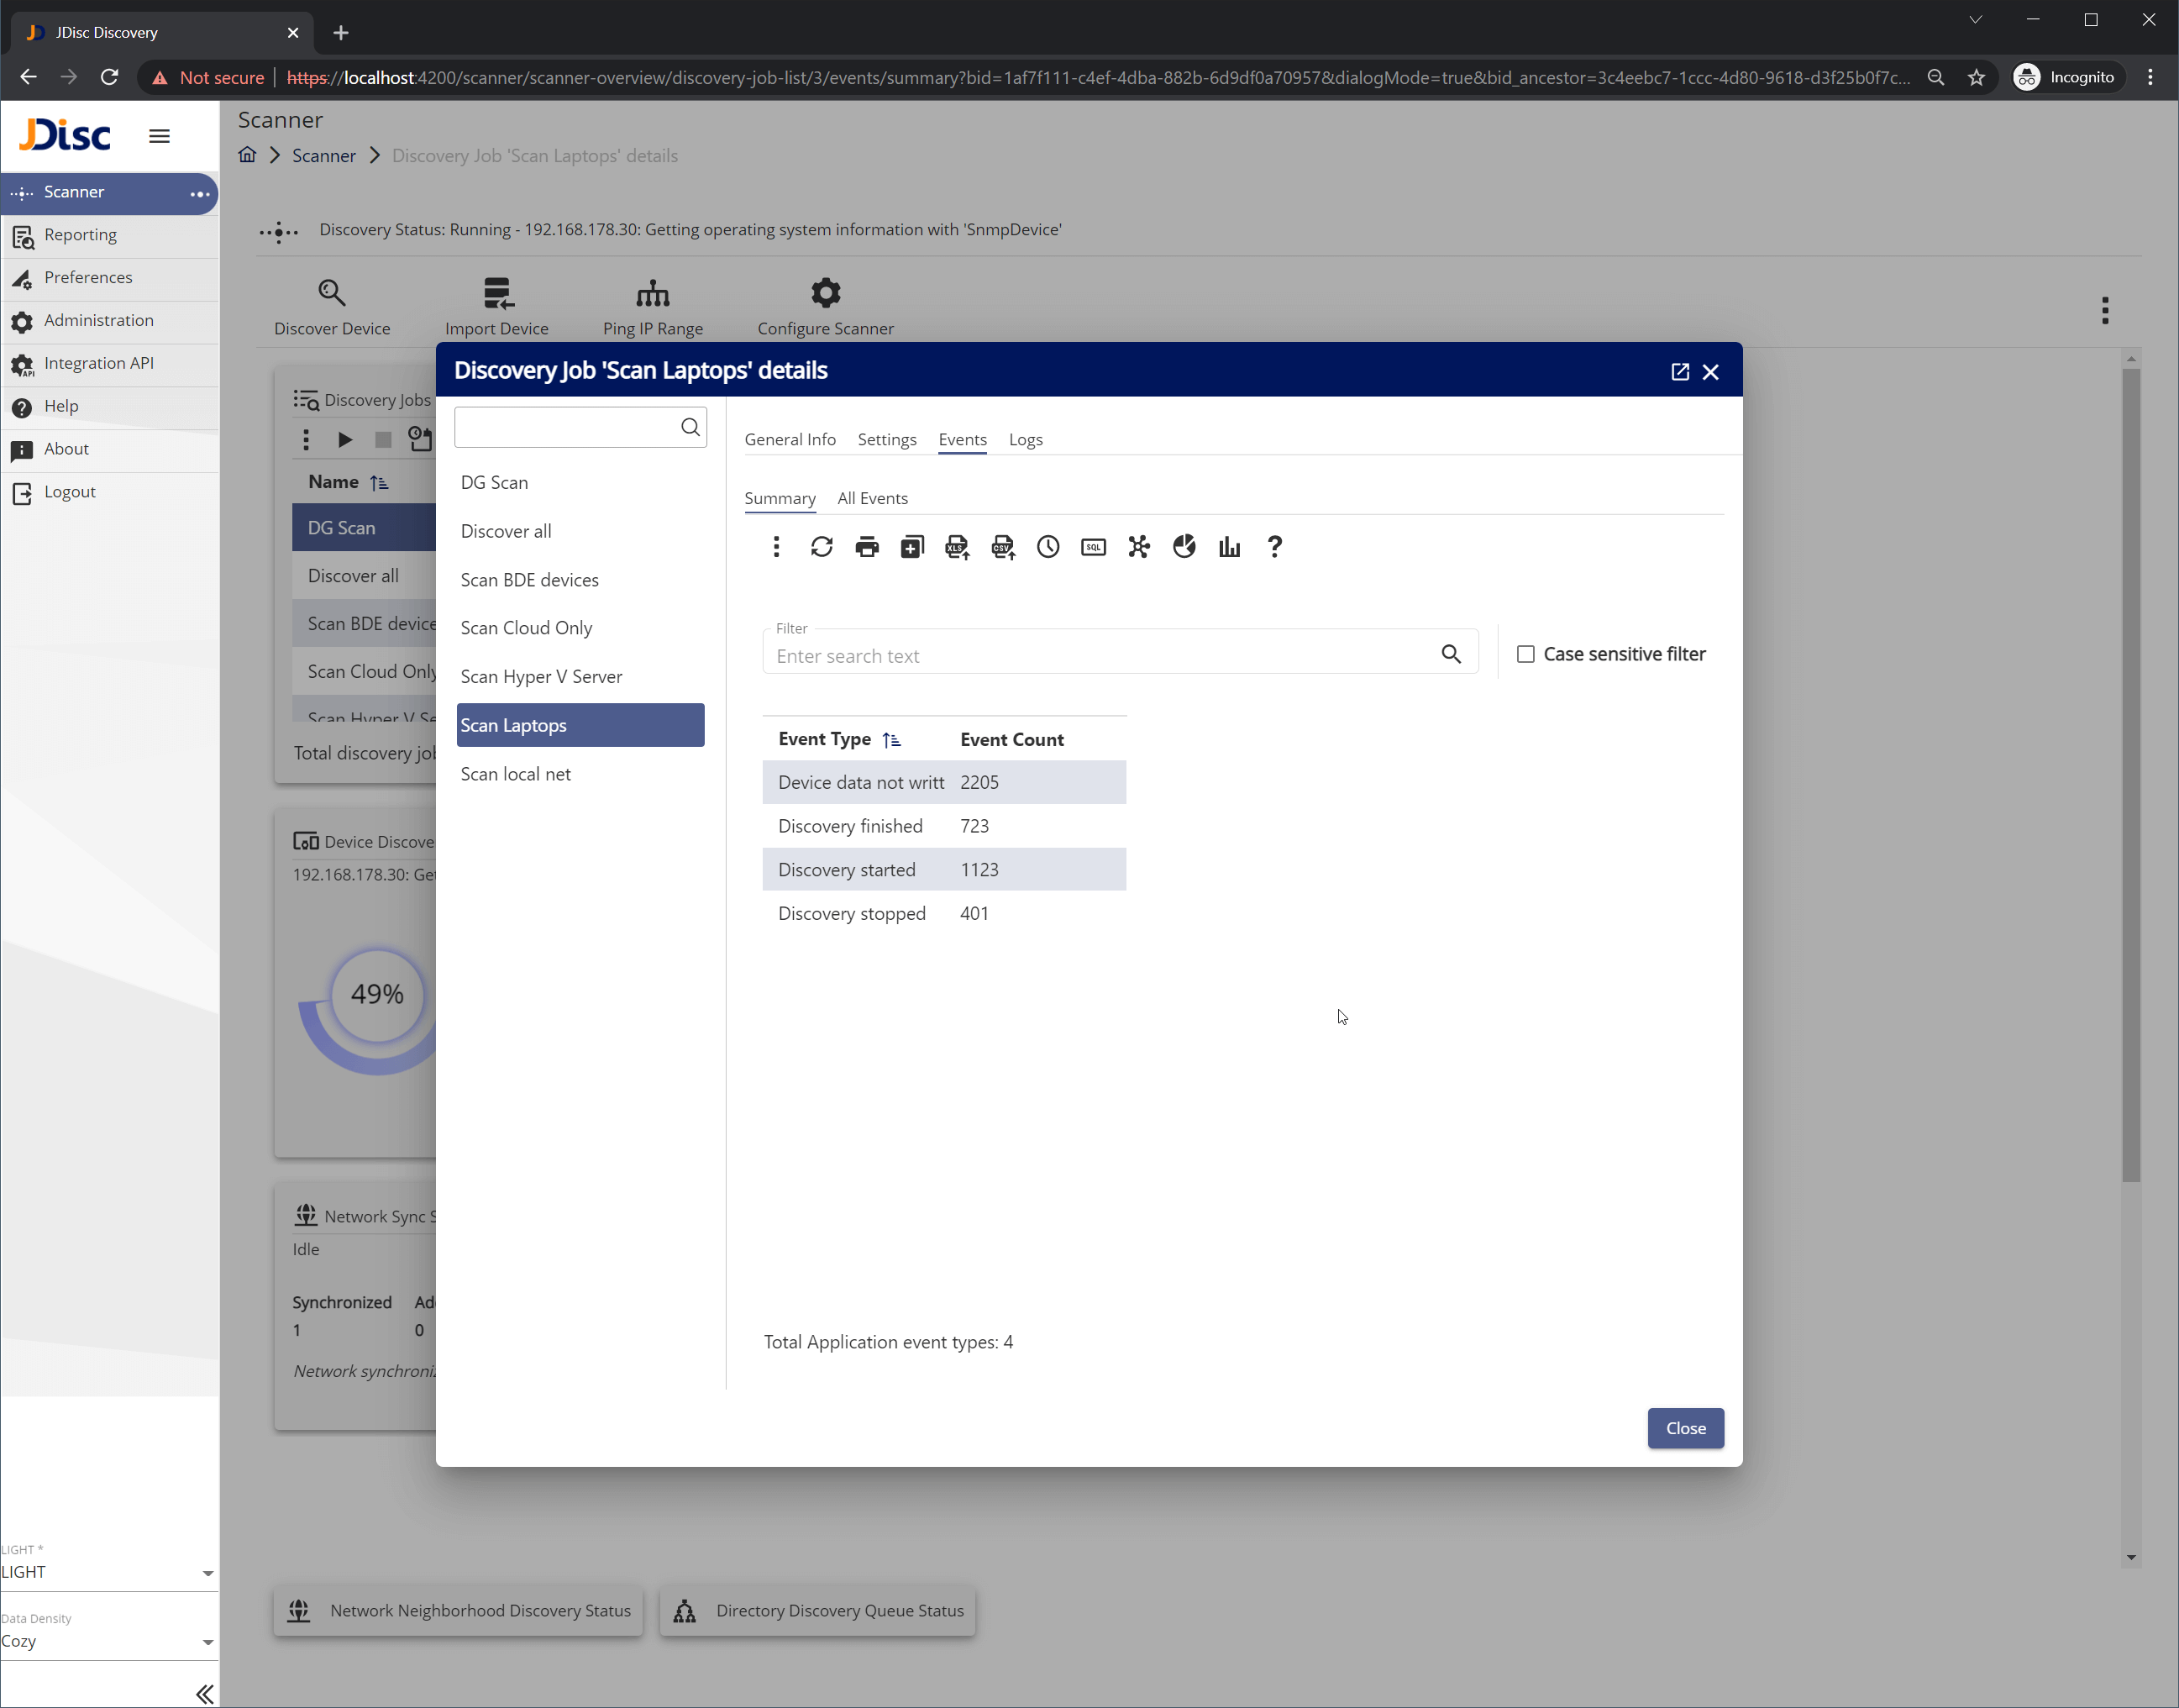
Task: Click the refresh icon in events toolbar
Action: 821,547
